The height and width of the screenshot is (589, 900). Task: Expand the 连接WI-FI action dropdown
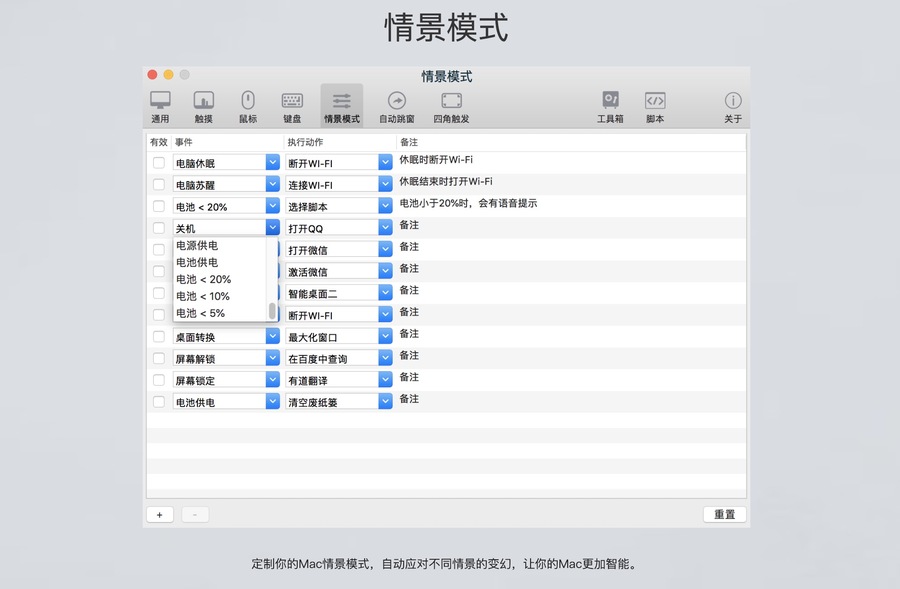(385, 185)
